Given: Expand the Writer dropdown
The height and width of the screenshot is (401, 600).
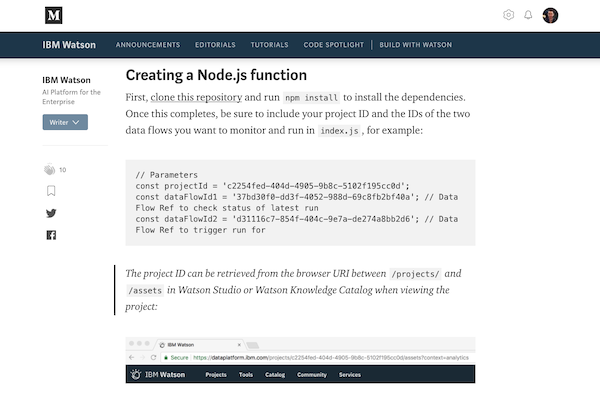Looking at the screenshot, I should tap(65, 122).
